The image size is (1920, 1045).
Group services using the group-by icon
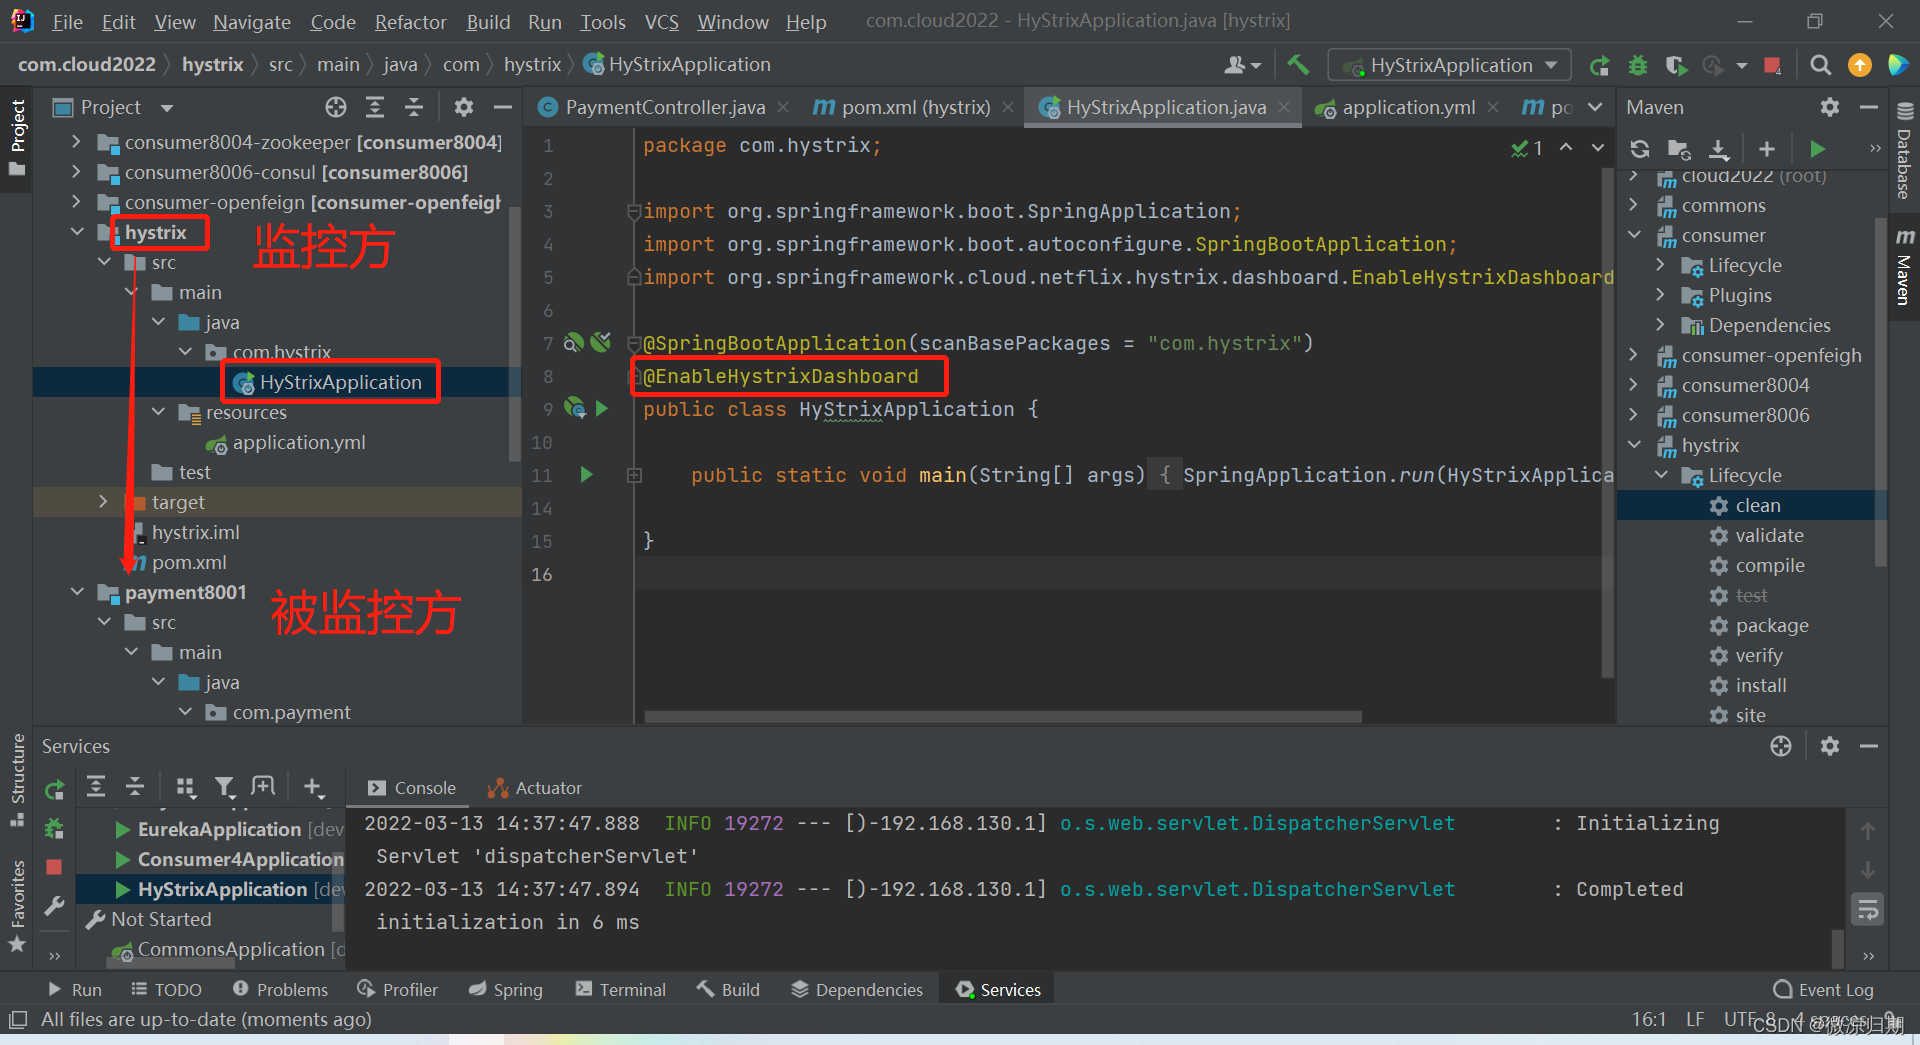186,788
